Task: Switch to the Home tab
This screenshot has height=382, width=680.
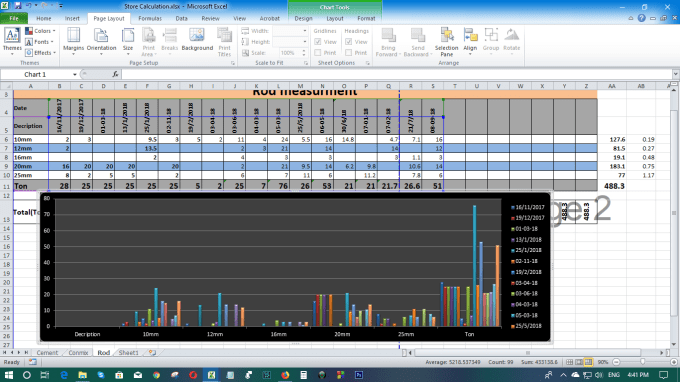Action: click(43, 19)
